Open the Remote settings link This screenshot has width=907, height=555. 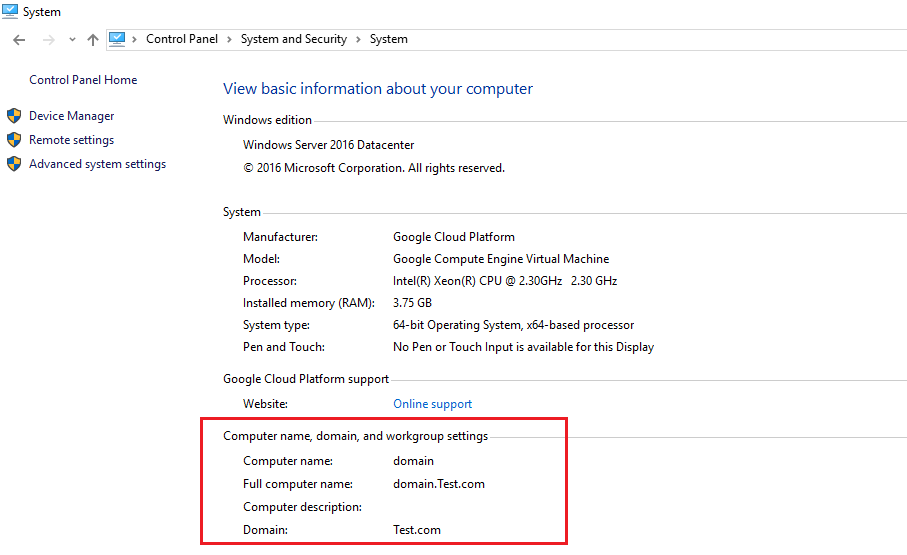pos(71,140)
